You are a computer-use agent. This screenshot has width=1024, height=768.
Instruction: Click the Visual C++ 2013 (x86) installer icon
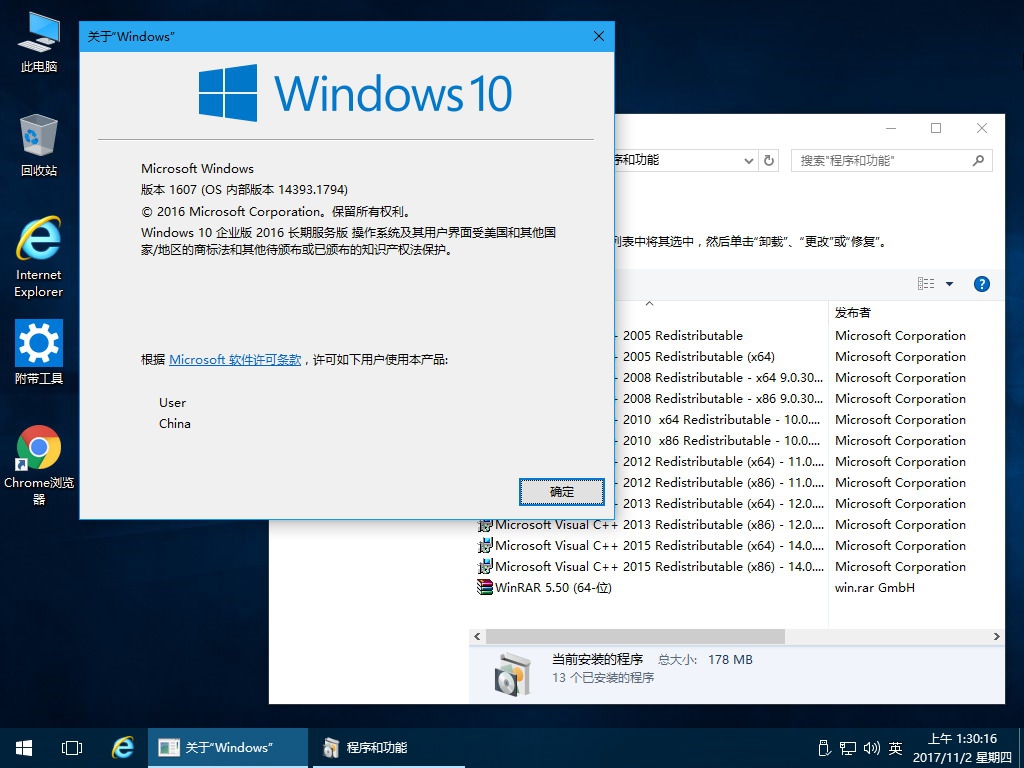pos(485,525)
